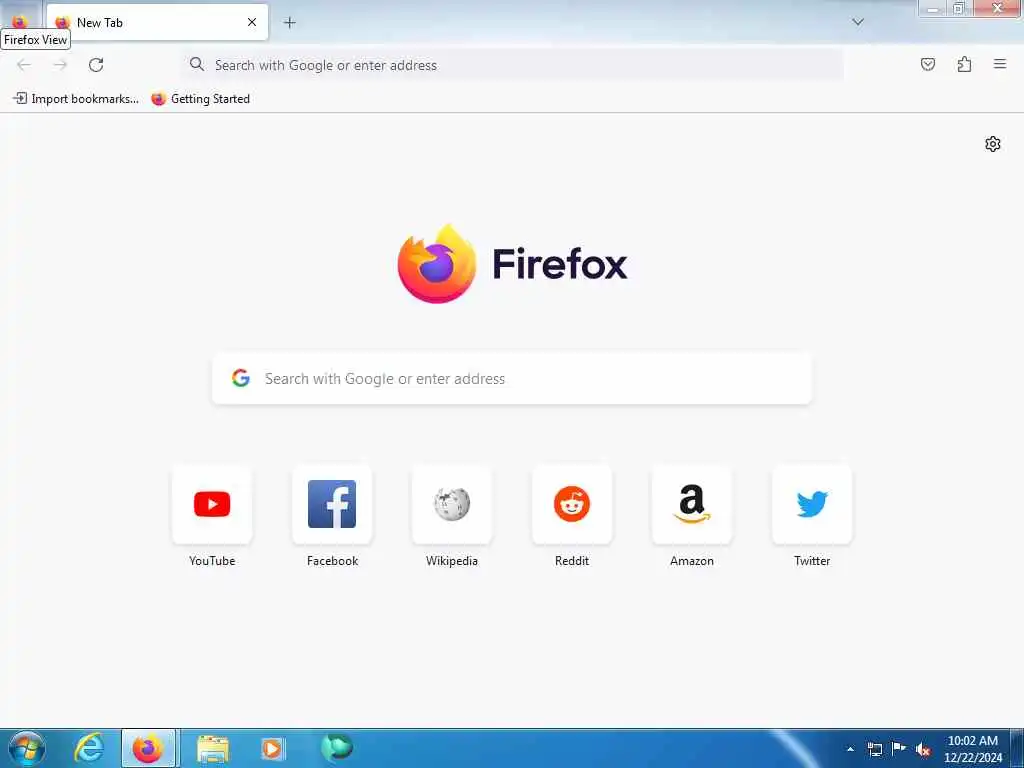Open the Extensions puzzle icon

click(x=964, y=64)
